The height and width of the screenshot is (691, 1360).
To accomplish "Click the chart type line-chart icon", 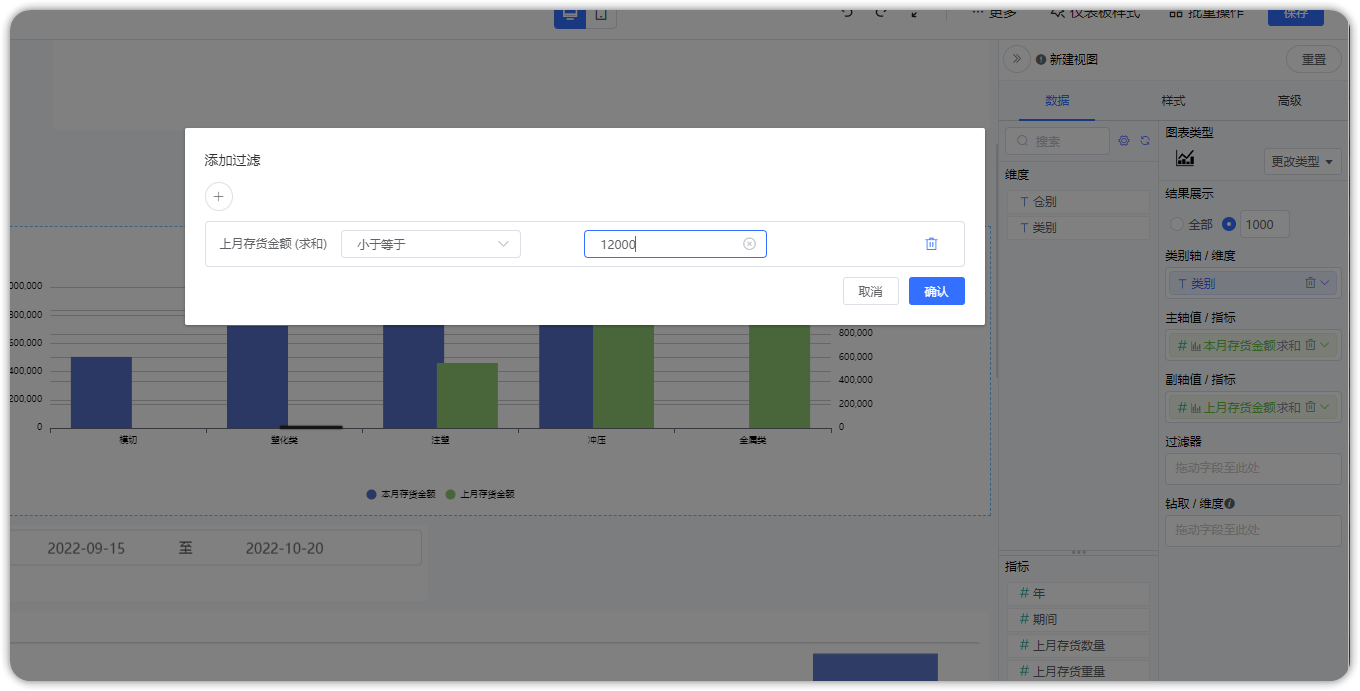I will point(1185,158).
